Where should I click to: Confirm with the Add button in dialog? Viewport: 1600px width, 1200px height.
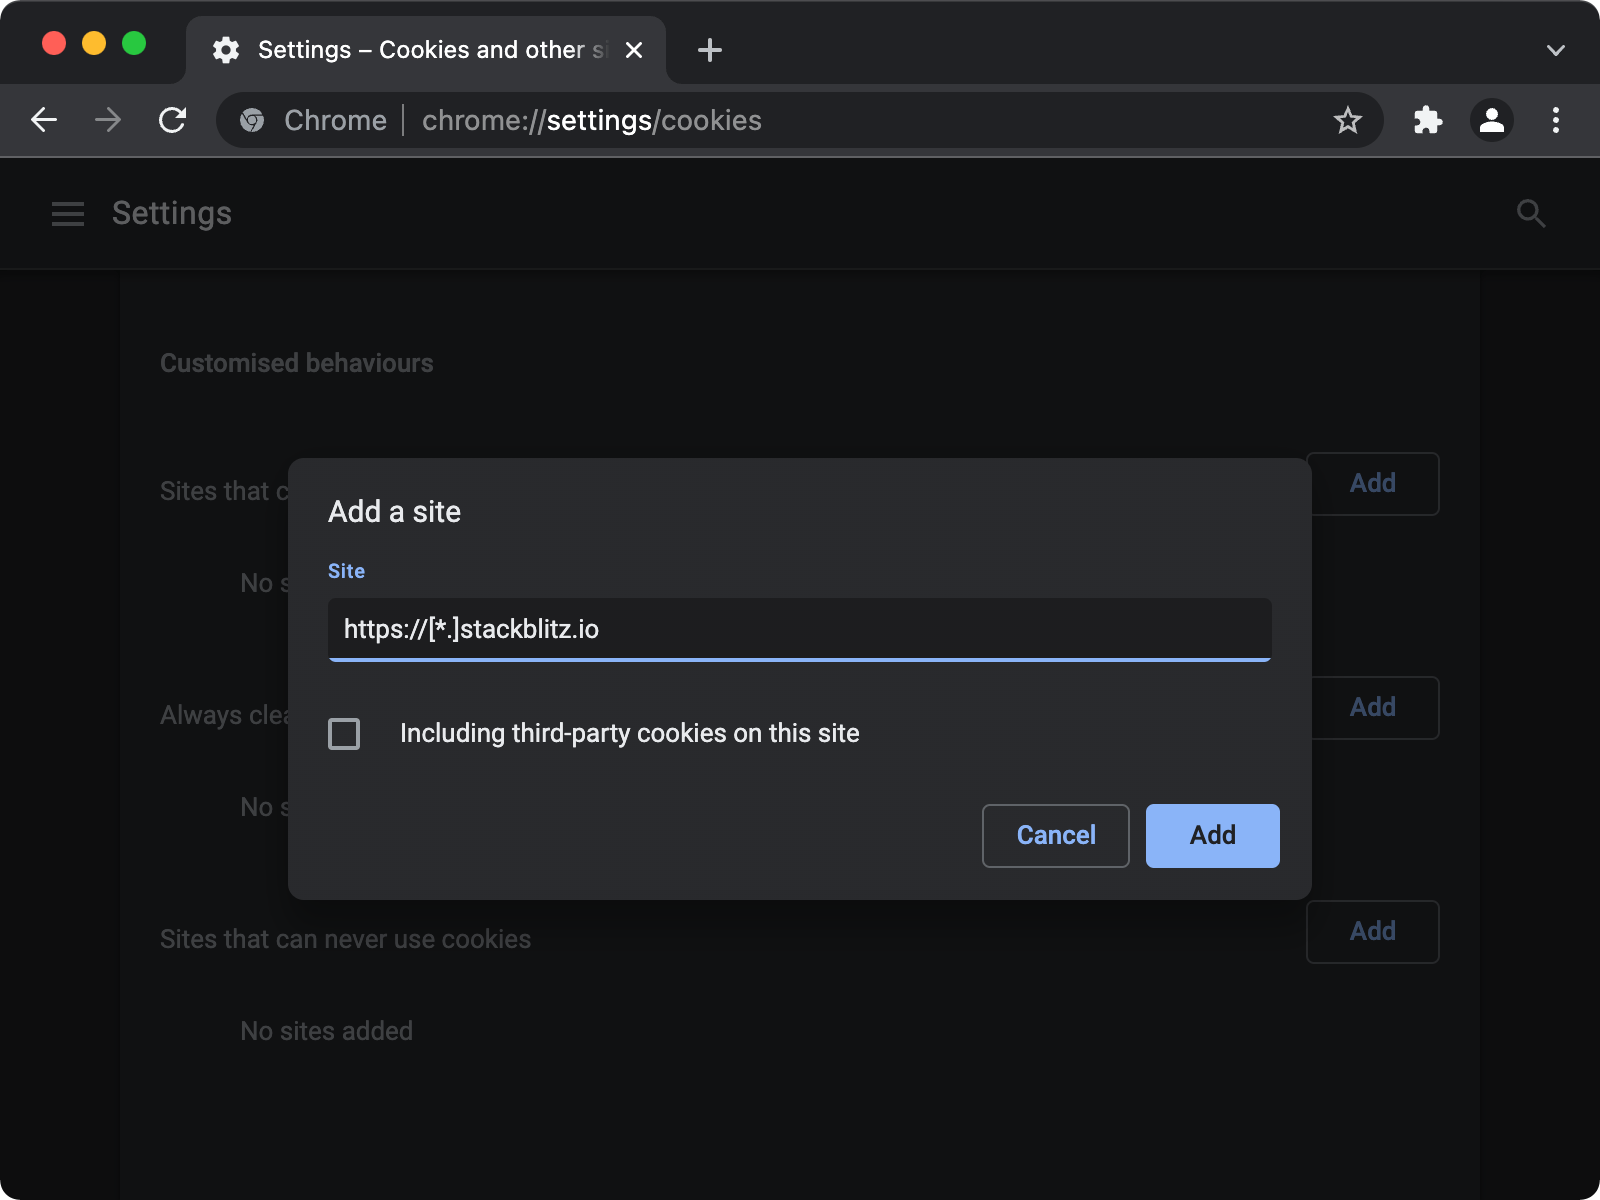[x=1212, y=835]
